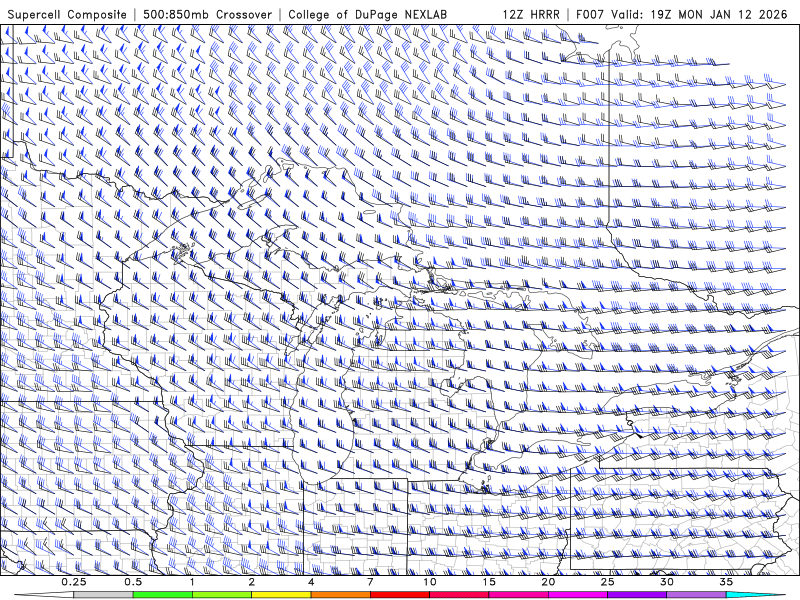The width and height of the screenshot is (800, 600).
Task: Click the pink legend segment after 15
Action: 518,595
